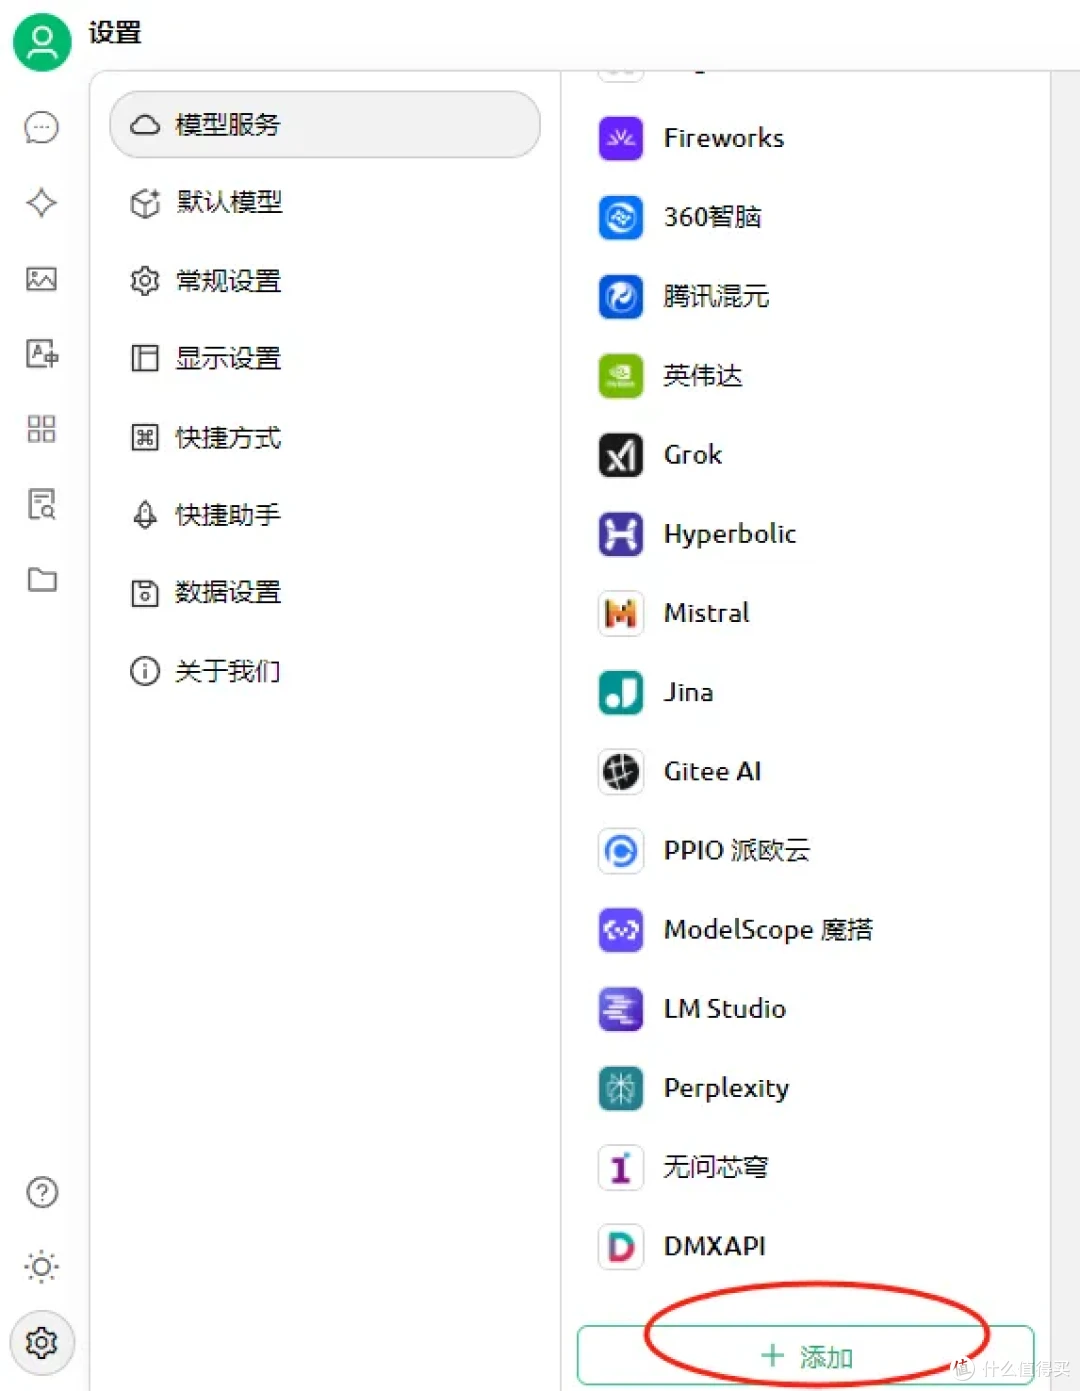Open the translate sidebar icon

[x=42, y=353]
